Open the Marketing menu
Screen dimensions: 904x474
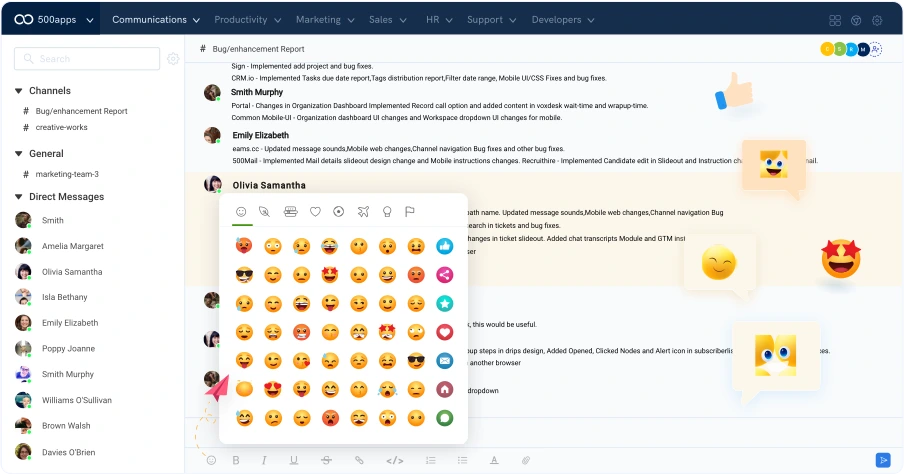pos(325,20)
